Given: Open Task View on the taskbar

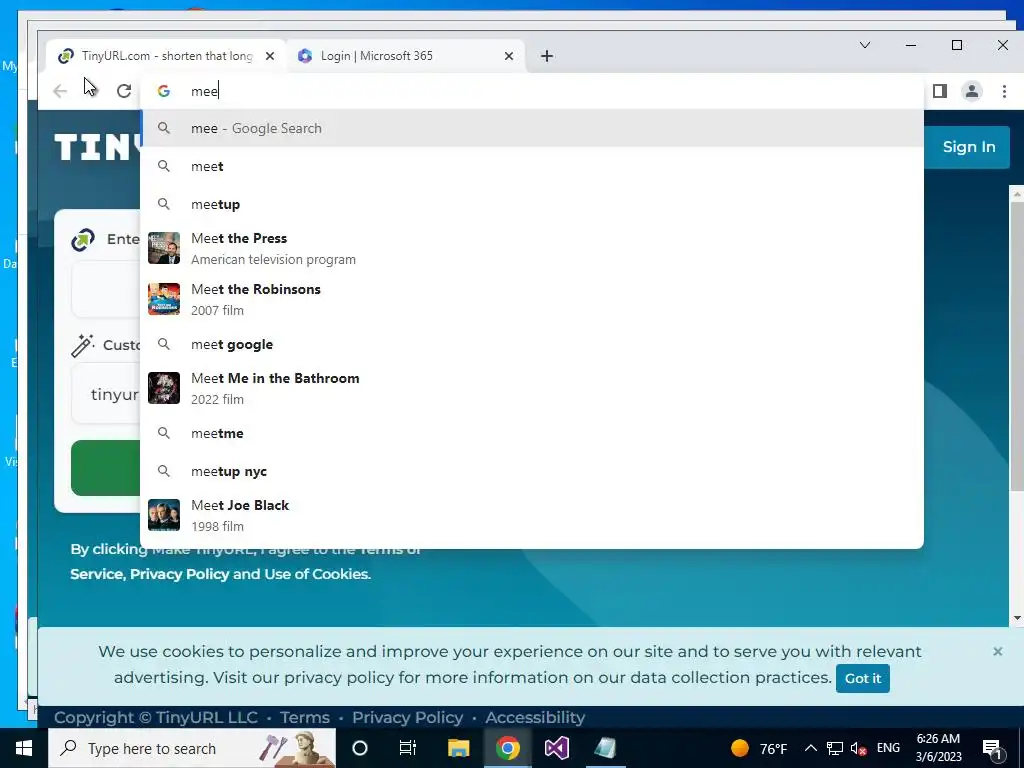Looking at the screenshot, I should [408, 748].
